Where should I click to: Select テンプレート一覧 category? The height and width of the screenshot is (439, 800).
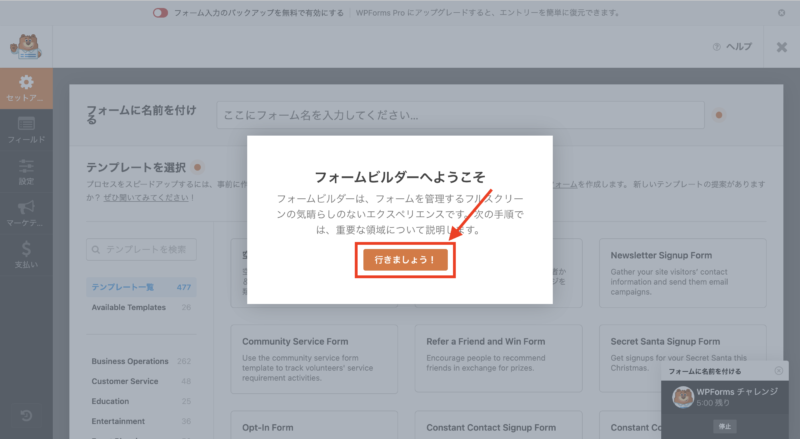click(x=141, y=287)
